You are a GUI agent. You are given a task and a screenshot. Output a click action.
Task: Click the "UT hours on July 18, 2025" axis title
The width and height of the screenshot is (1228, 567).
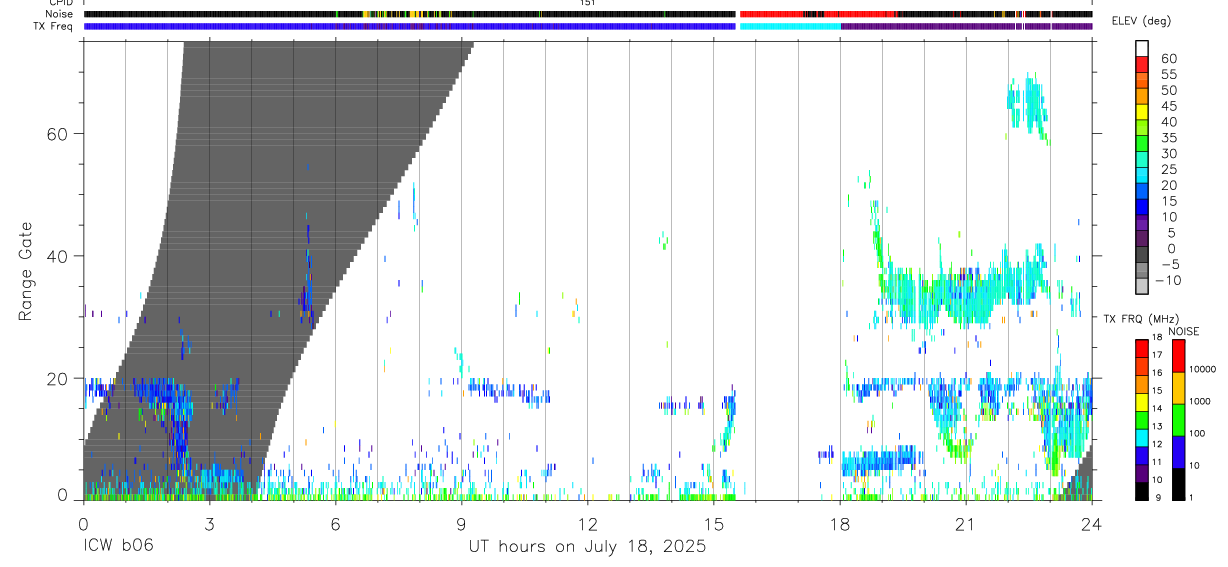(x=588, y=546)
